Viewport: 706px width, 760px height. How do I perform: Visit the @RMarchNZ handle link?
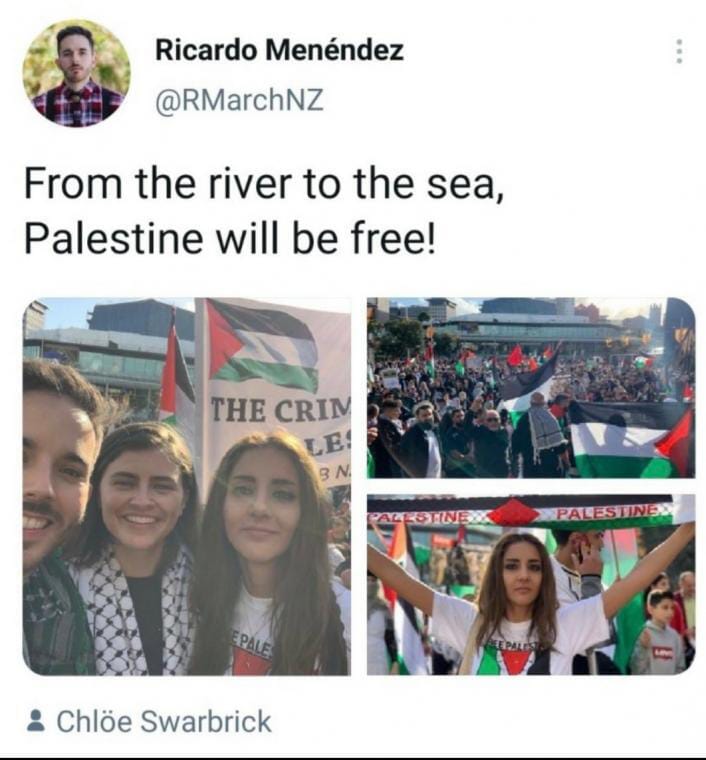[x=239, y=100]
